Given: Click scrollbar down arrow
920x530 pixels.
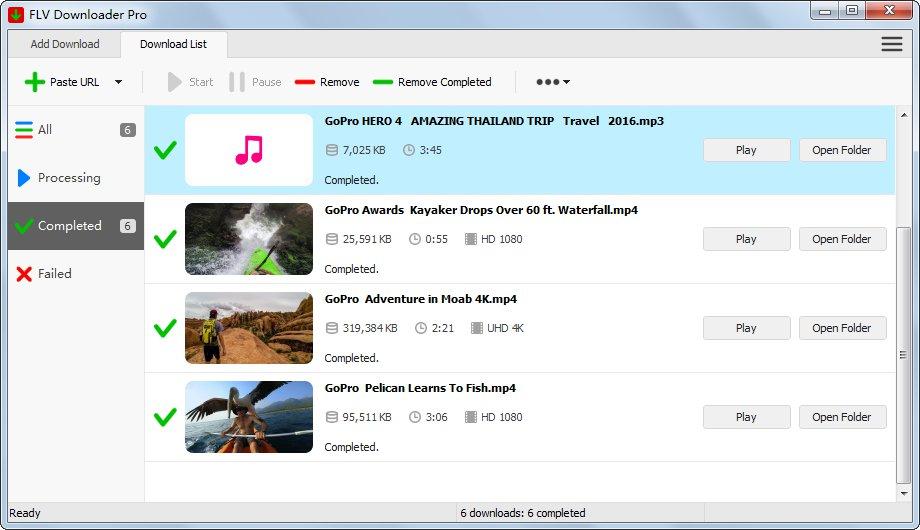Looking at the screenshot, I should pyautogui.click(x=904, y=494).
